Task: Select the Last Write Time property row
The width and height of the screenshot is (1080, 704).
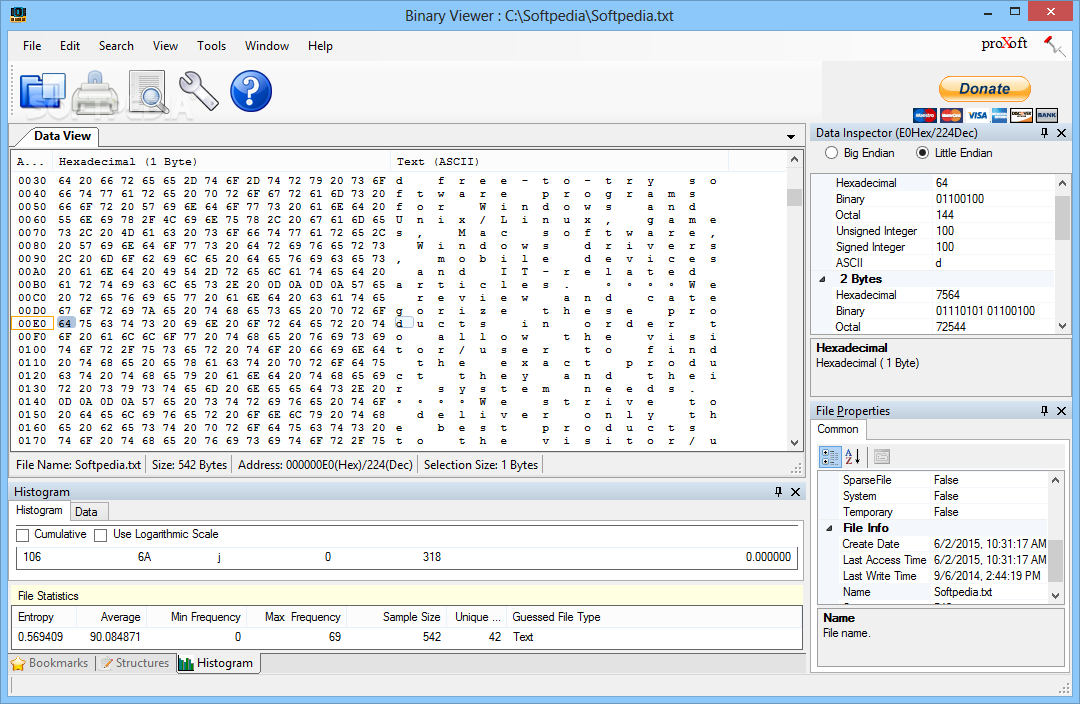Action: (x=937, y=576)
